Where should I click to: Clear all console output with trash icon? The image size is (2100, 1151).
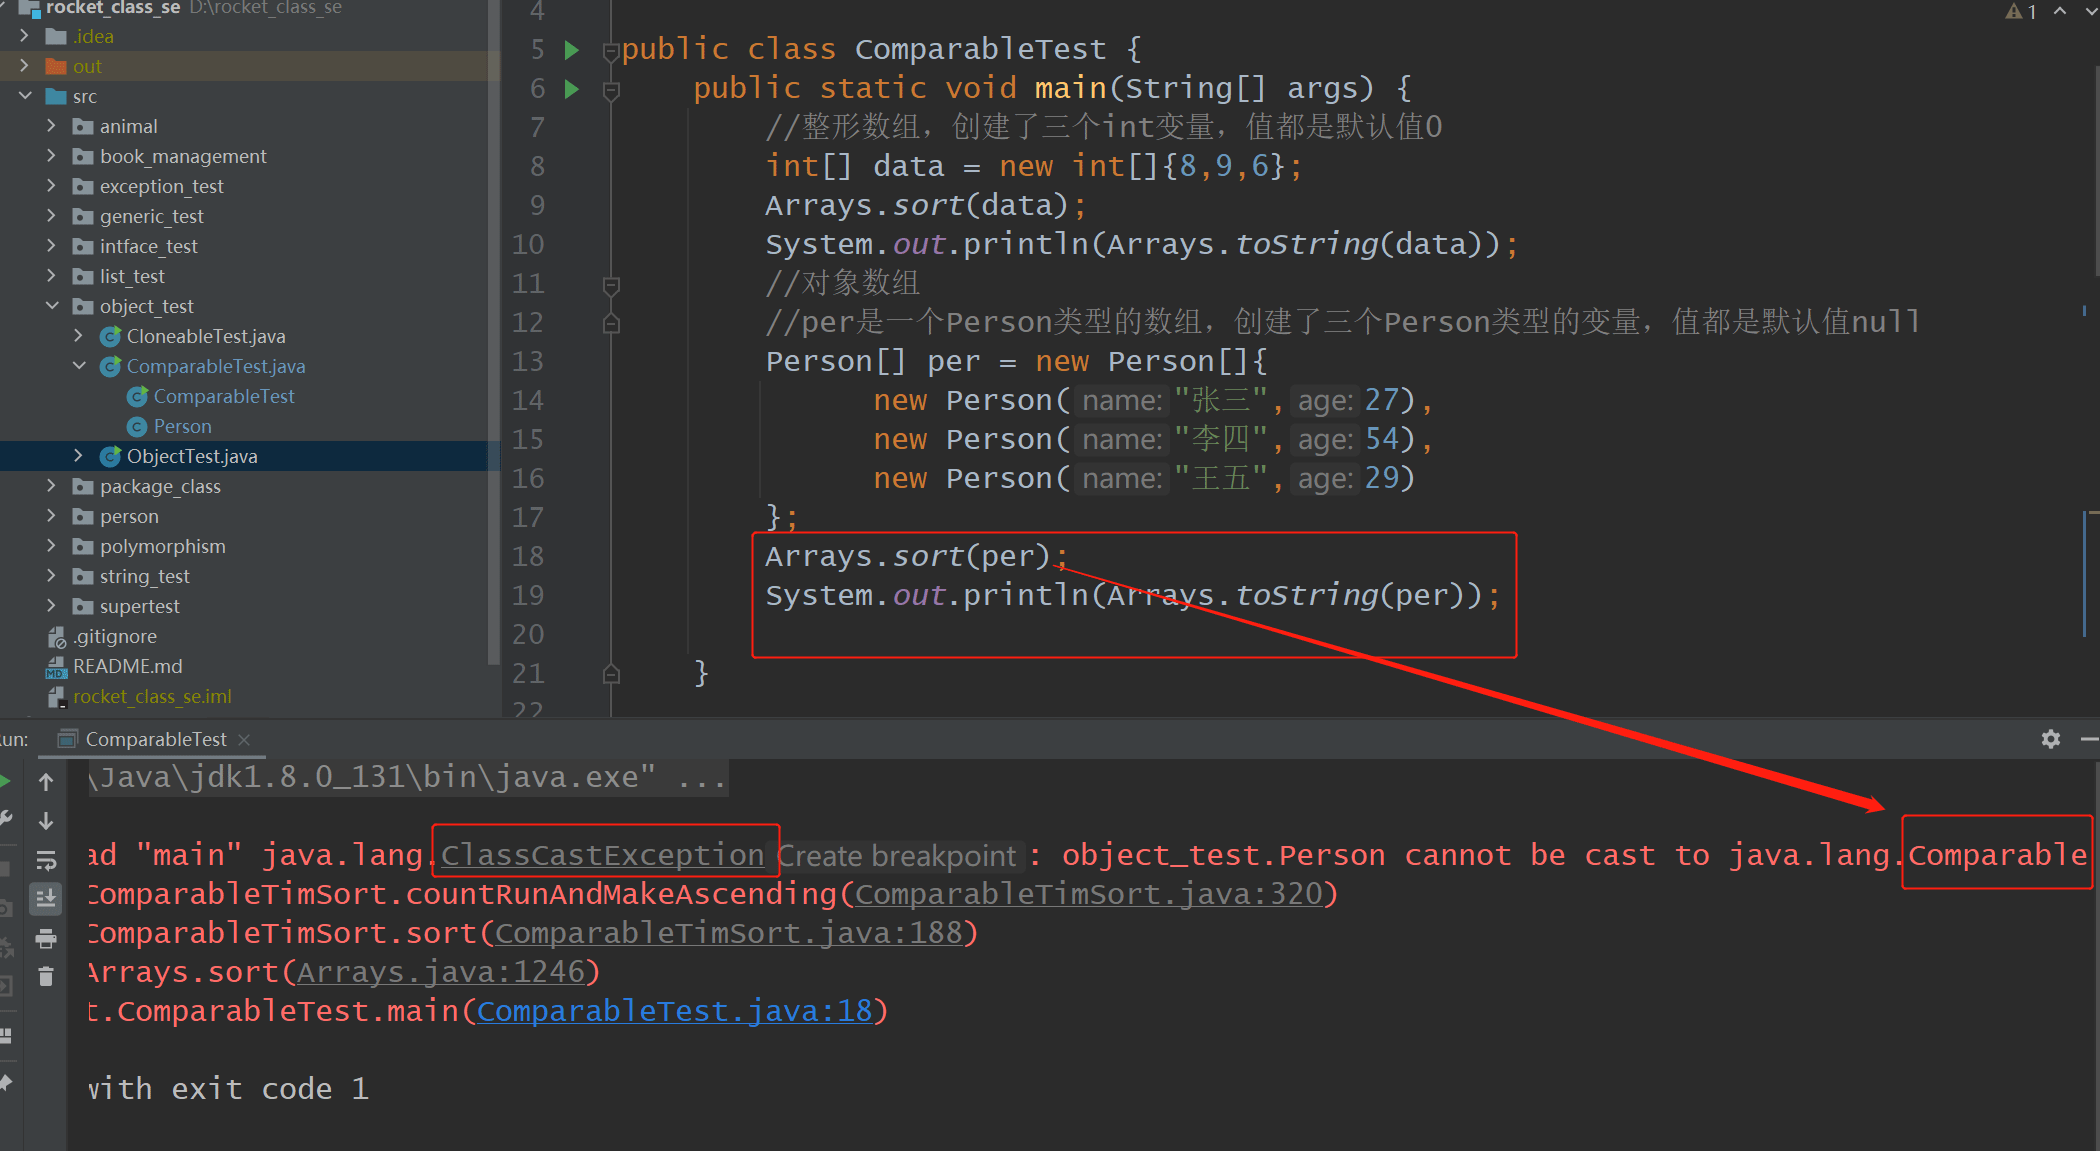tap(46, 977)
